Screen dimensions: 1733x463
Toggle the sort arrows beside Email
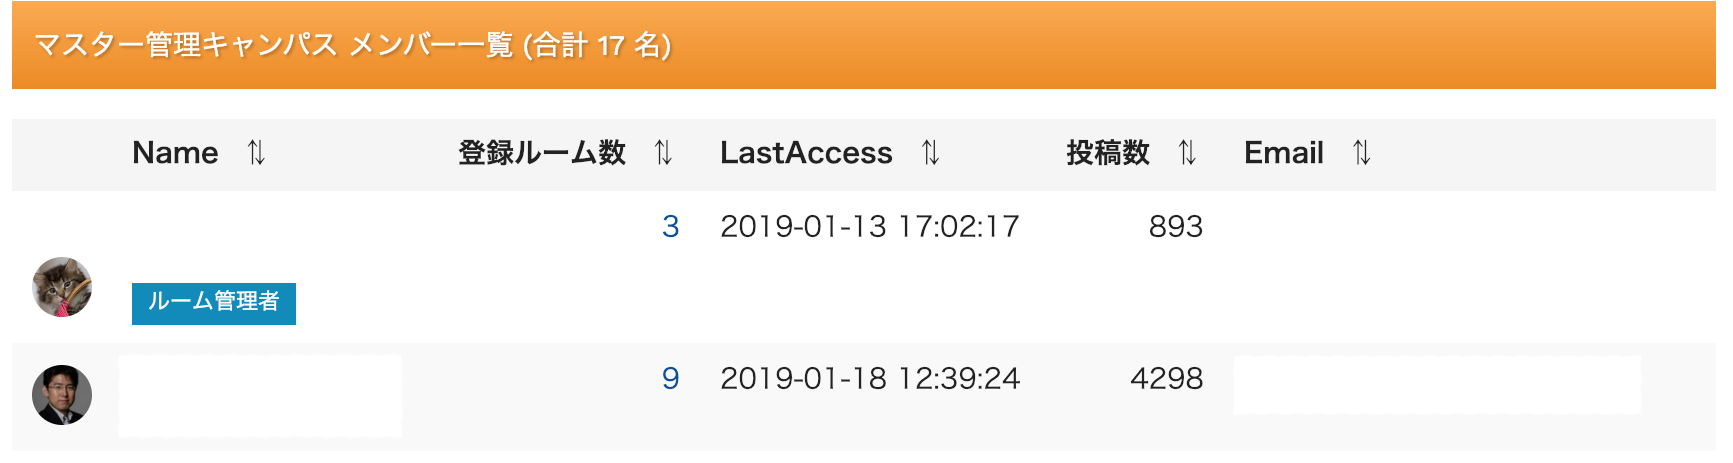1361,153
